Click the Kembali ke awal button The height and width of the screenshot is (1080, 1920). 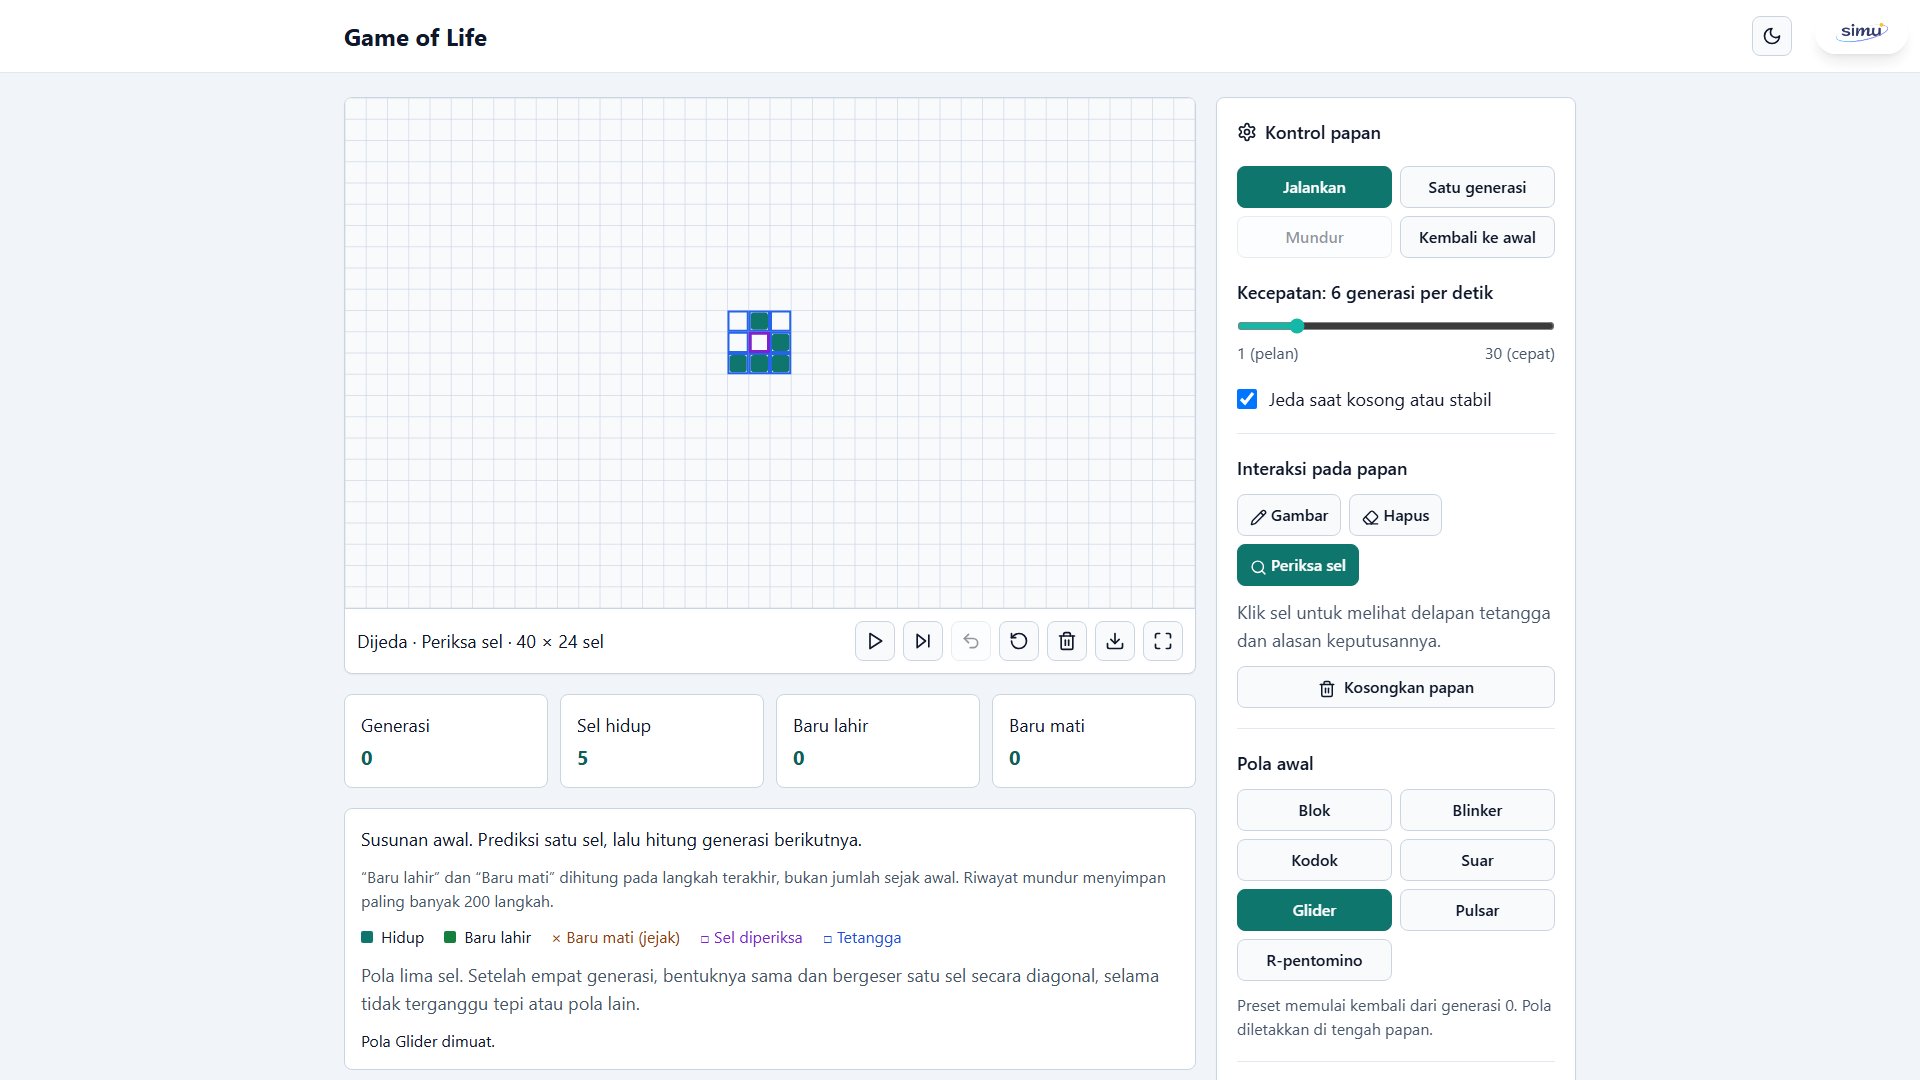pyautogui.click(x=1477, y=237)
